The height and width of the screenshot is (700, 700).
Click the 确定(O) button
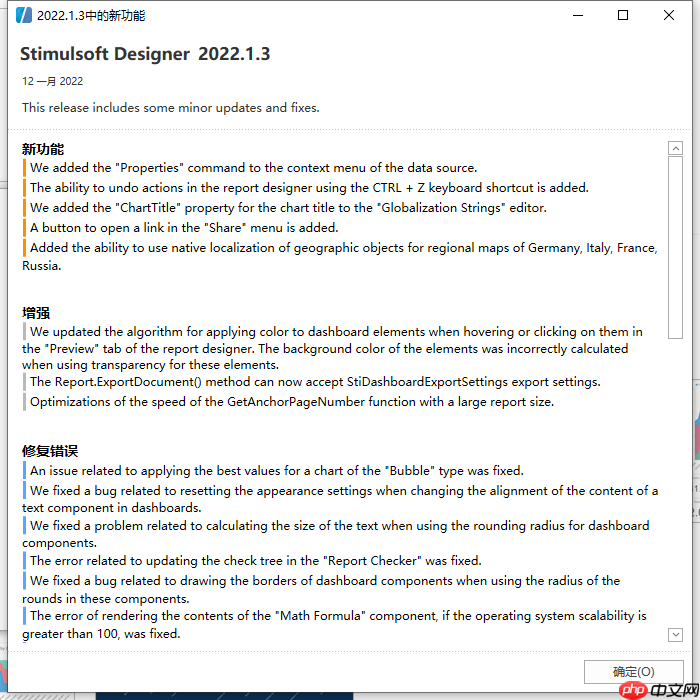point(633,671)
